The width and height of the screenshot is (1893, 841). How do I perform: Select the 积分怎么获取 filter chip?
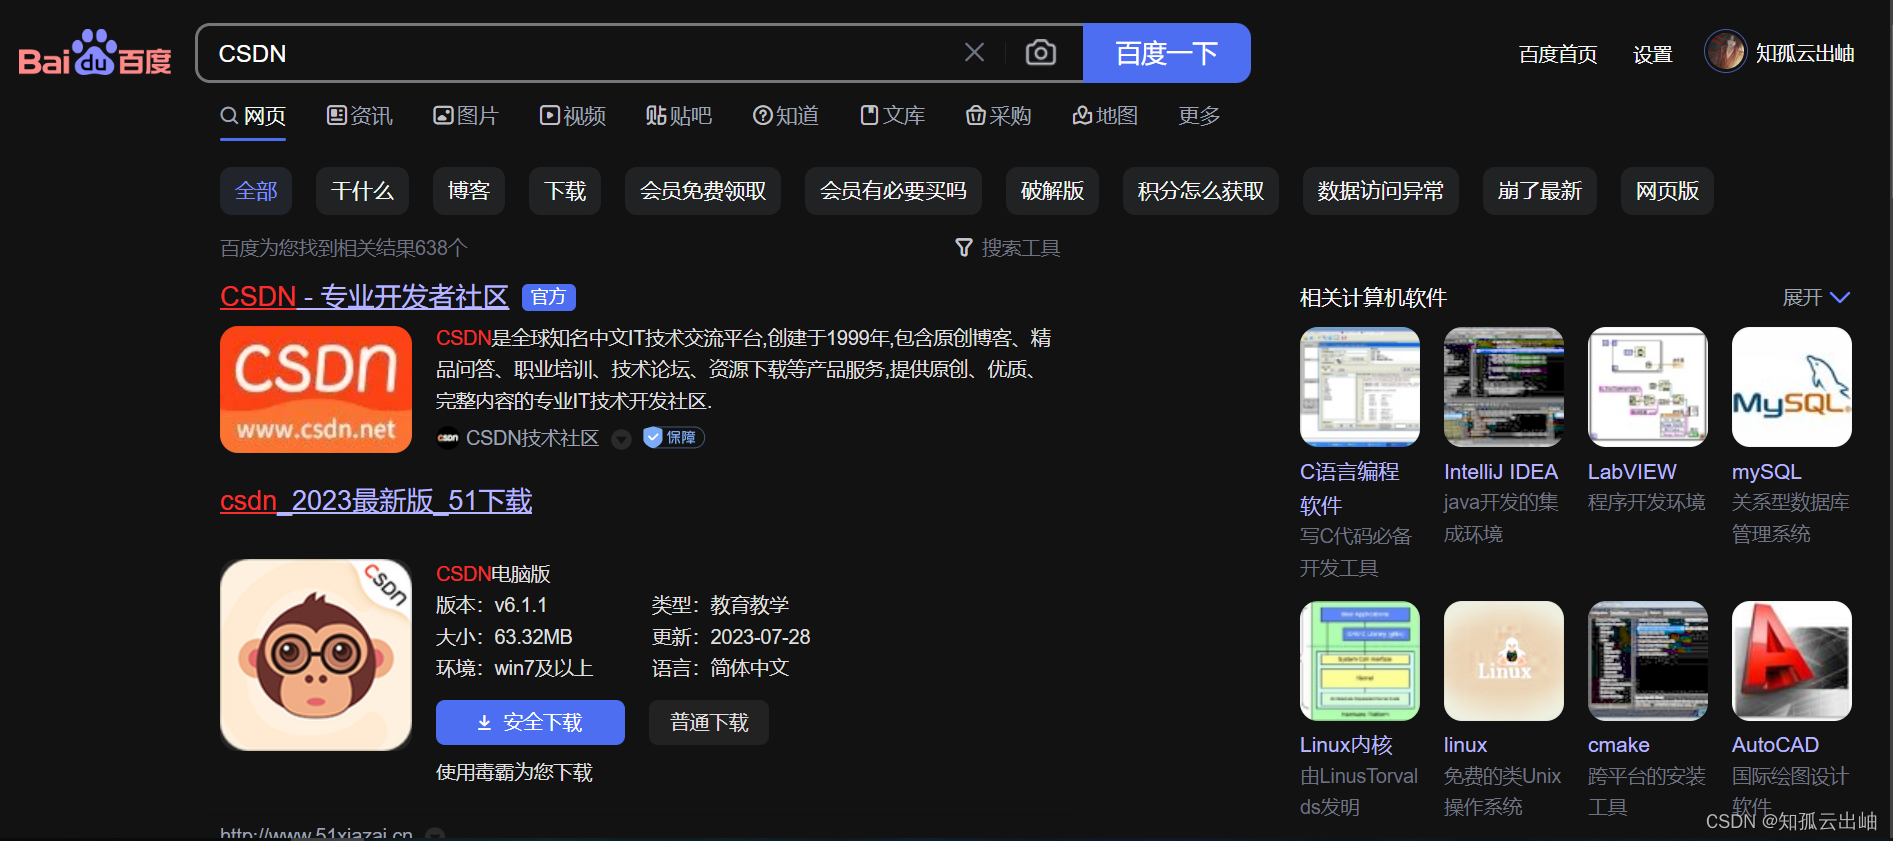click(x=1201, y=191)
